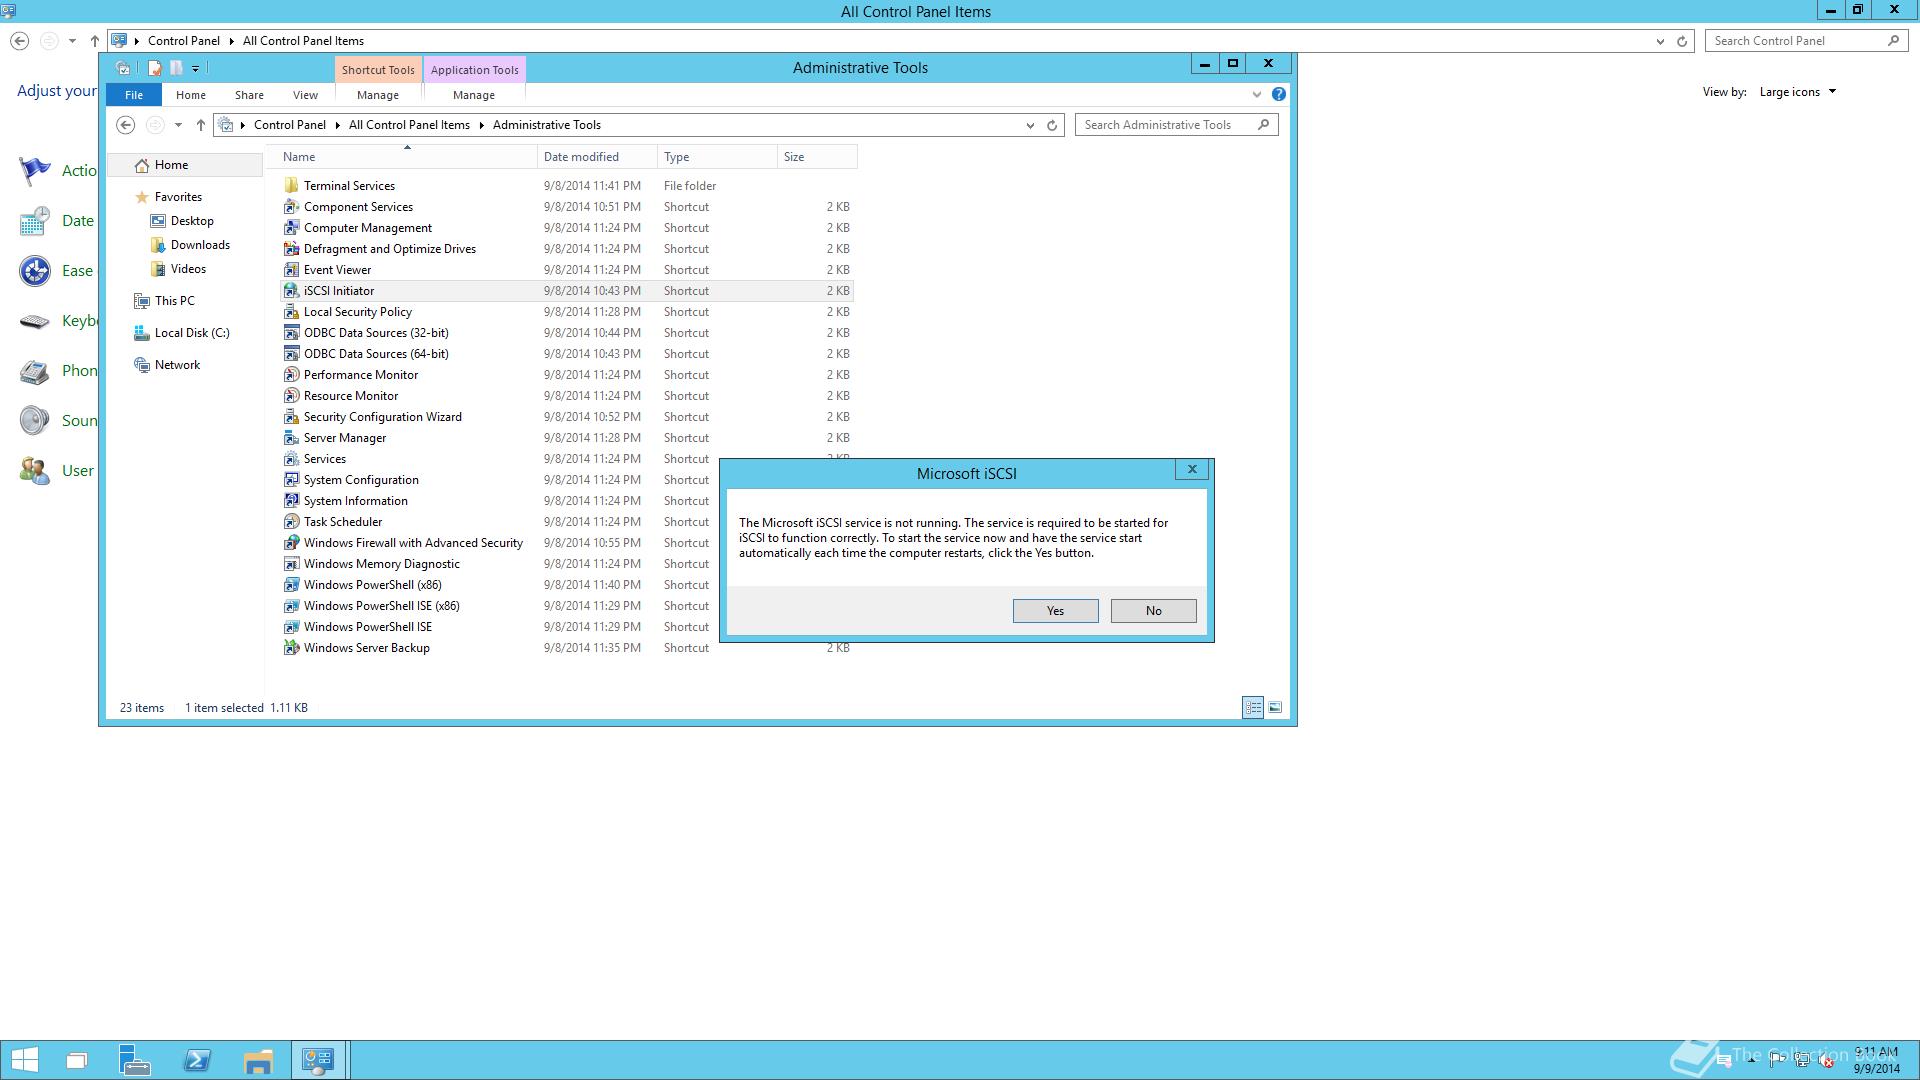Viewport: 1920px width, 1080px height.
Task: Open Customize Quick Access Toolbar dropdown
Action: [x=195, y=68]
